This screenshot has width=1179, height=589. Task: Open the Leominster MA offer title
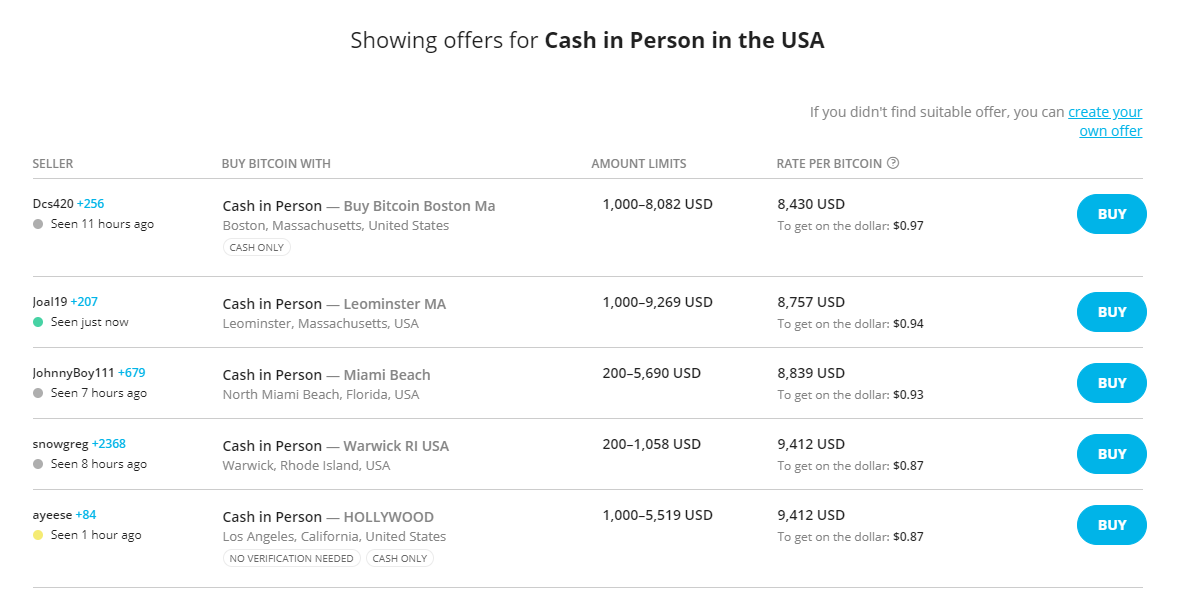pyautogui.click(x=394, y=304)
